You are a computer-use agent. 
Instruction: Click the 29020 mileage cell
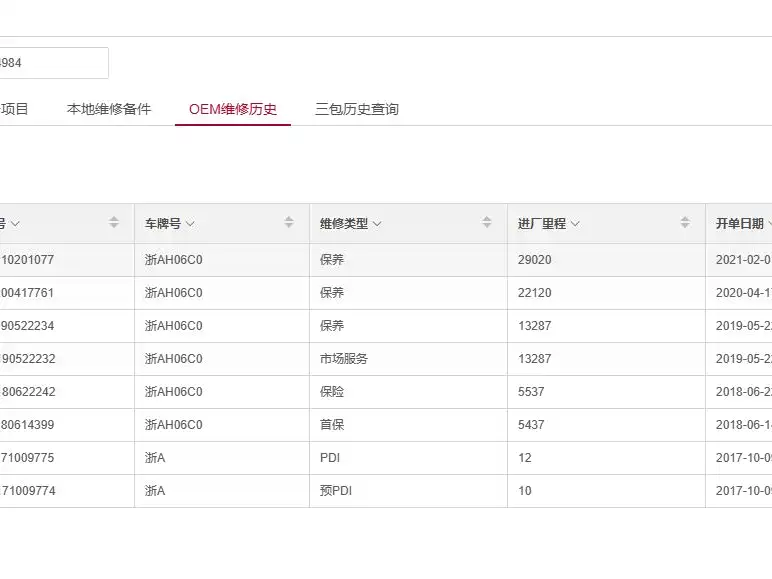[x=535, y=260]
